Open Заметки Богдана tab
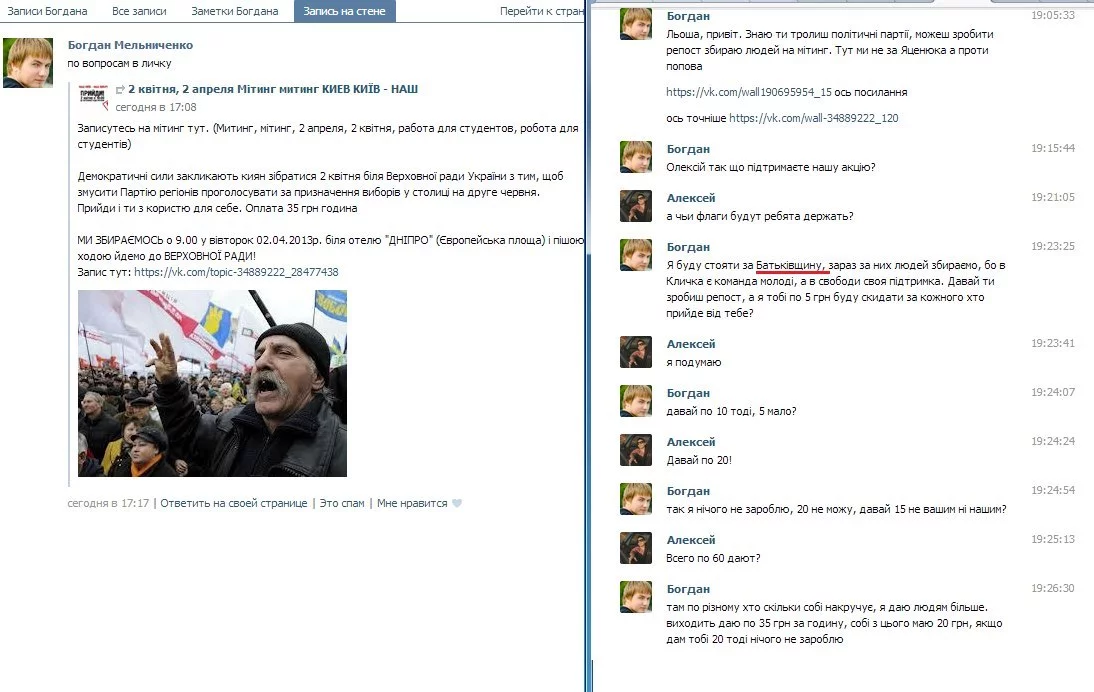The height and width of the screenshot is (692, 1094). (x=234, y=11)
